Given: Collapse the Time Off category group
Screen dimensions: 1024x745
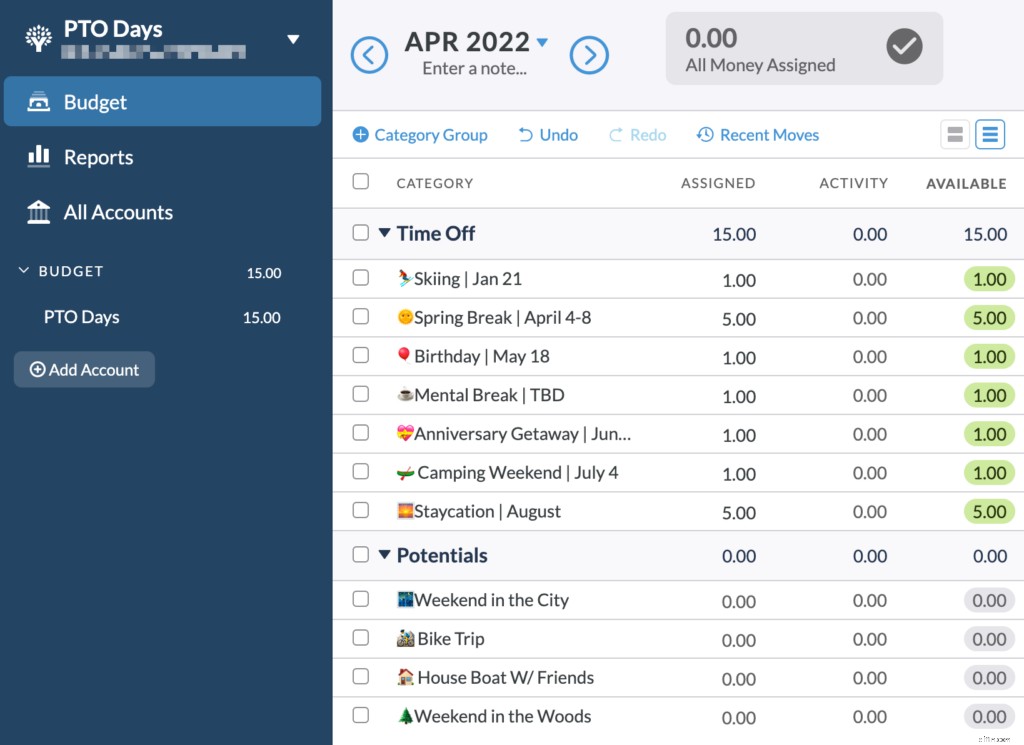Looking at the screenshot, I should tap(384, 233).
